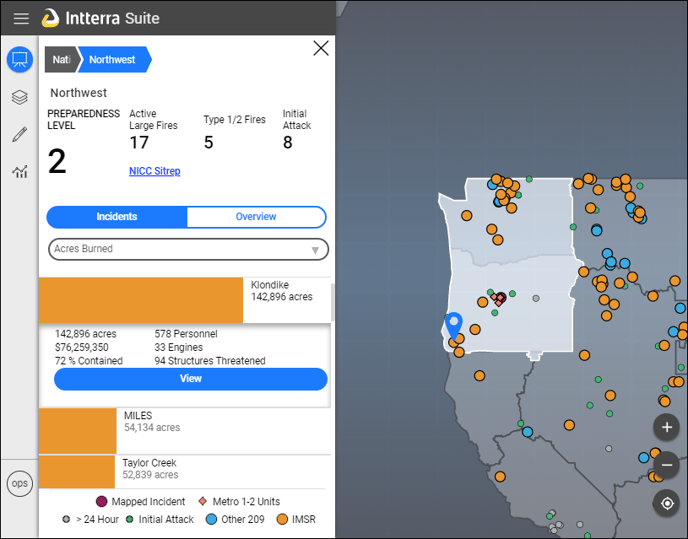Click the ops circle button
Screen dimensions: 688x539
[x=20, y=483]
